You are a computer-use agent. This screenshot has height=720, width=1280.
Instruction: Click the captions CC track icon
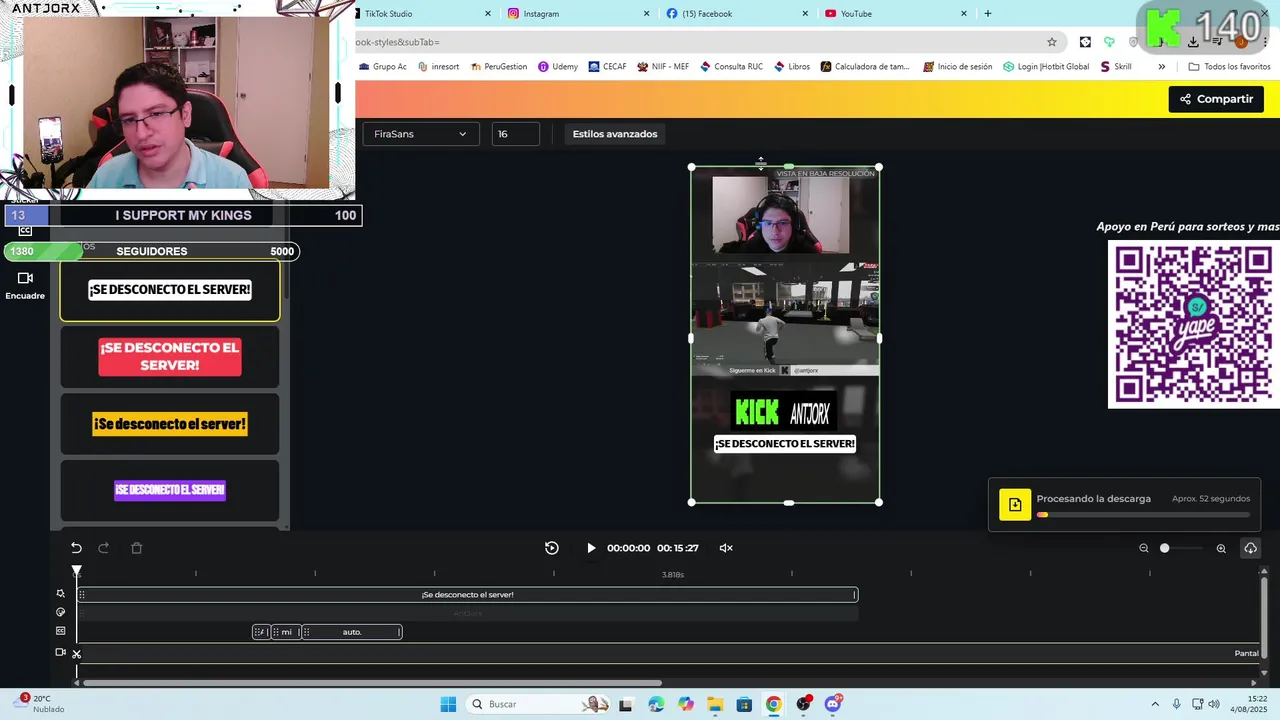tap(61, 631)
